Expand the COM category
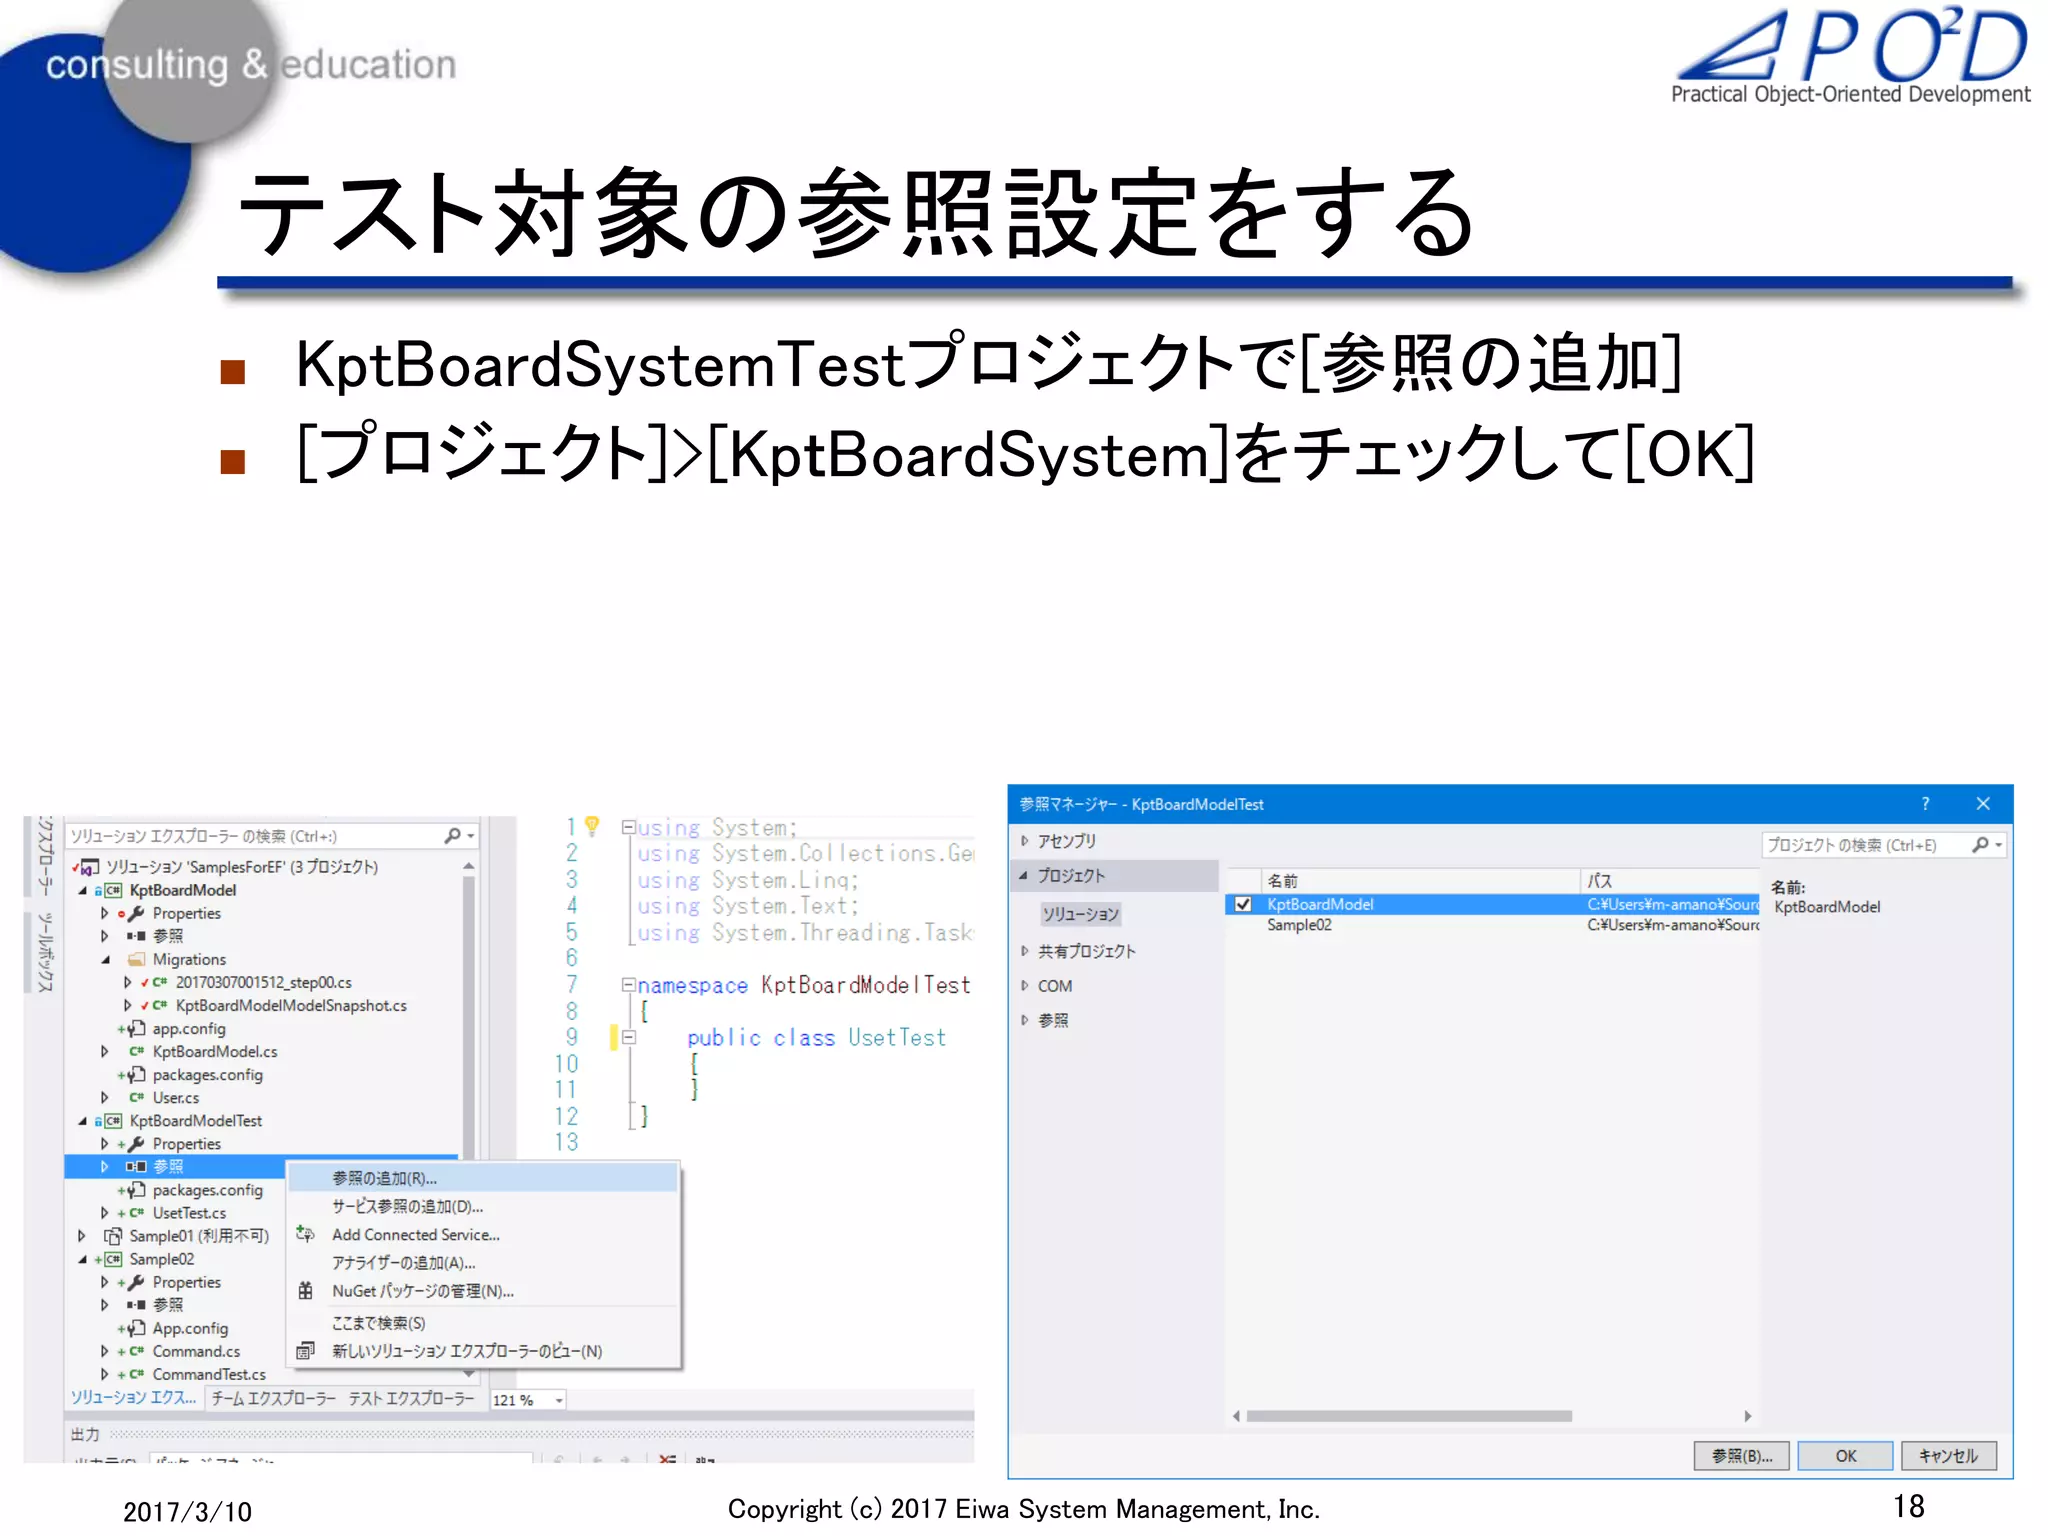This screenshot has height=1536, width=2048. [x=1025, y=985]
